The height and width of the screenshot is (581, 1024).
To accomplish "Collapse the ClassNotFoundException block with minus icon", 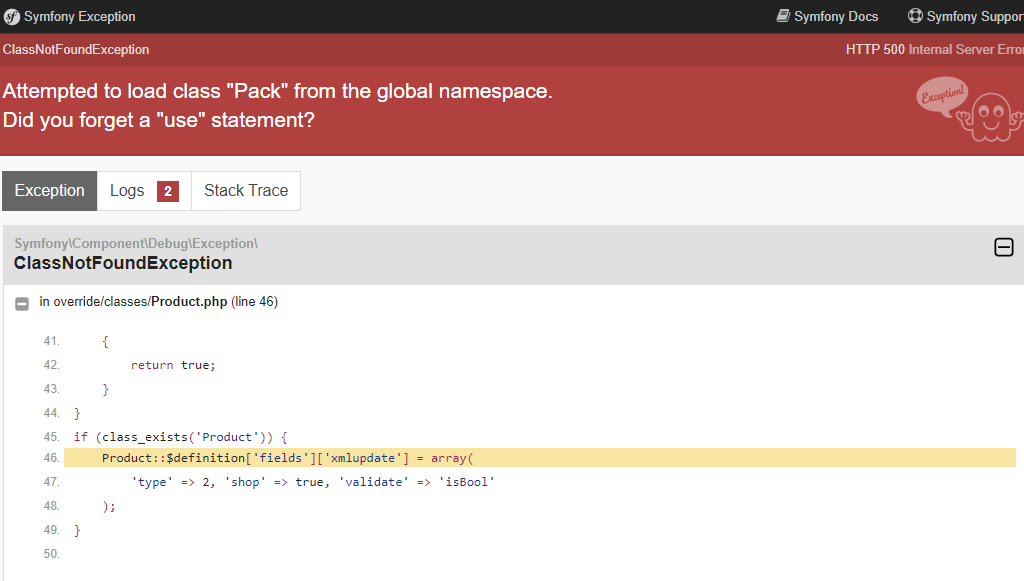I will [1004, 247].
